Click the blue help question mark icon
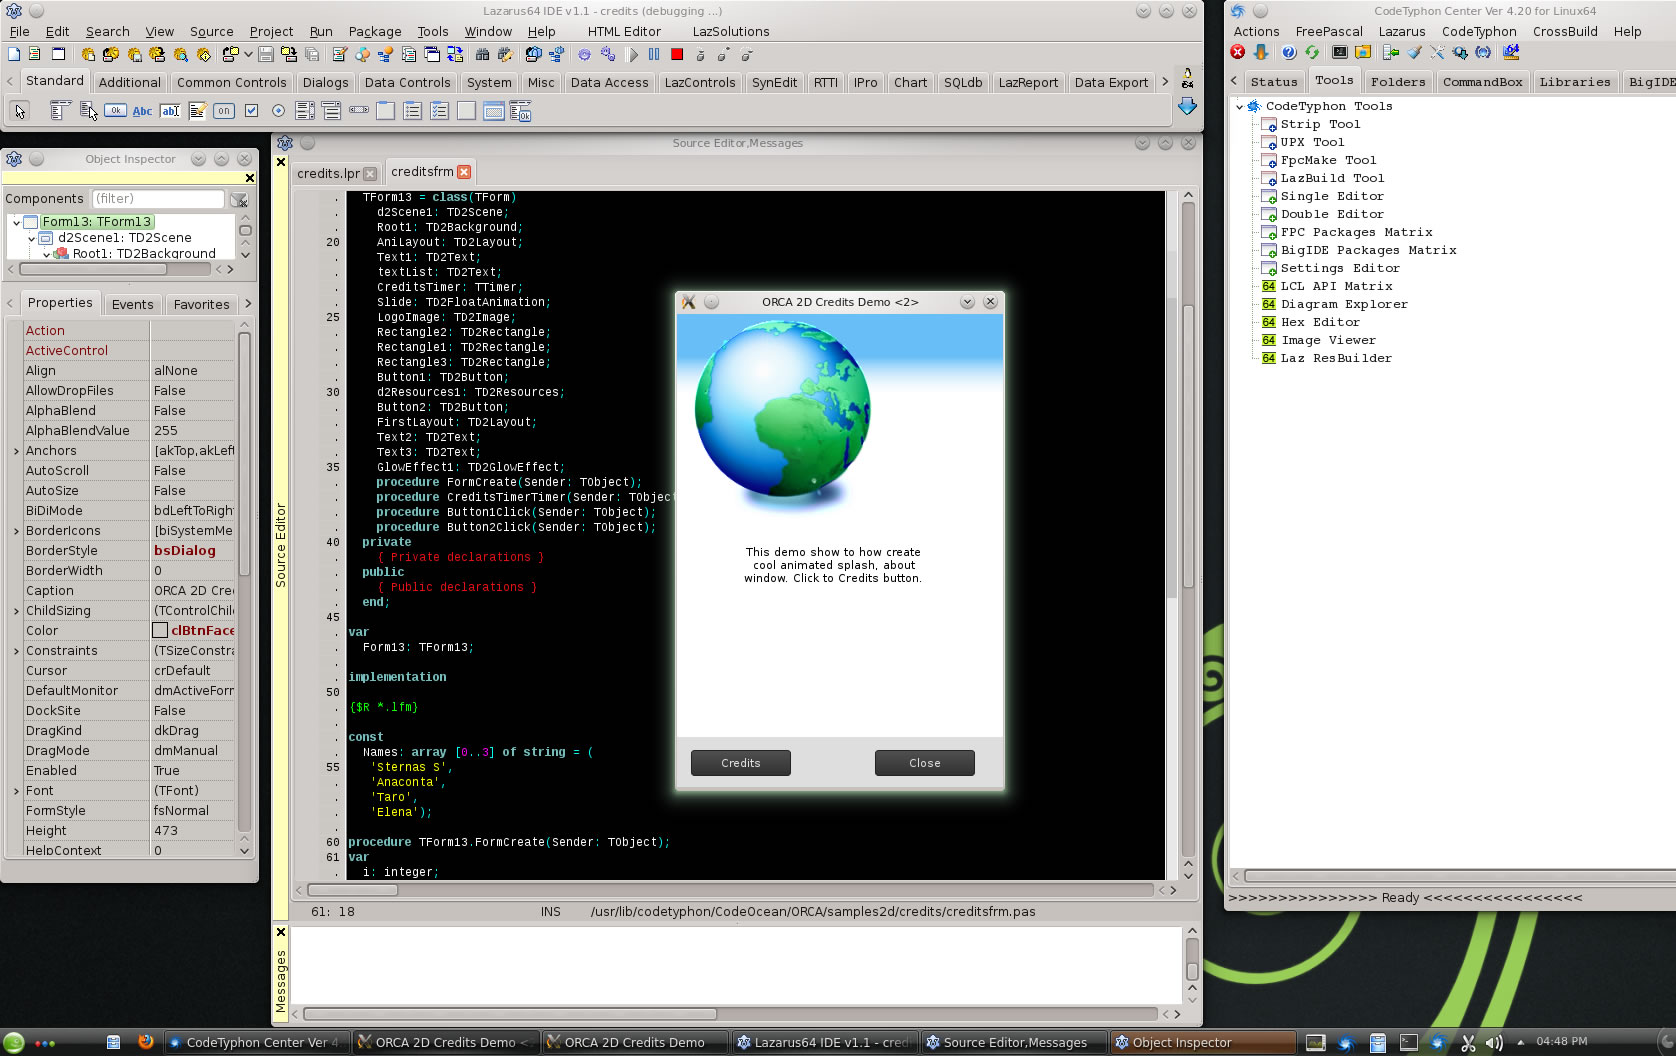Viewport: 1676px width, 1056px height. [1289, 52]
